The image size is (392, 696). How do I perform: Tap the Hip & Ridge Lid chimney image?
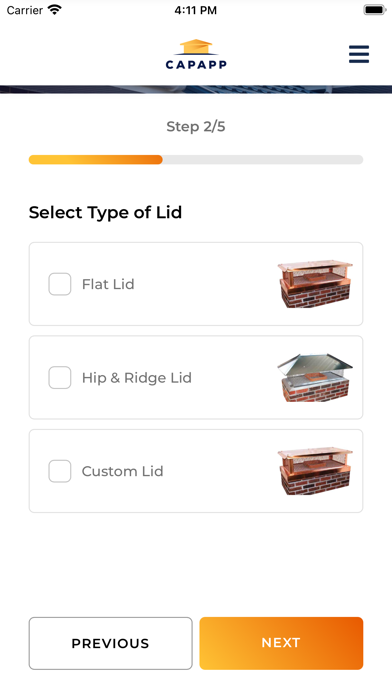click(315, 378)
